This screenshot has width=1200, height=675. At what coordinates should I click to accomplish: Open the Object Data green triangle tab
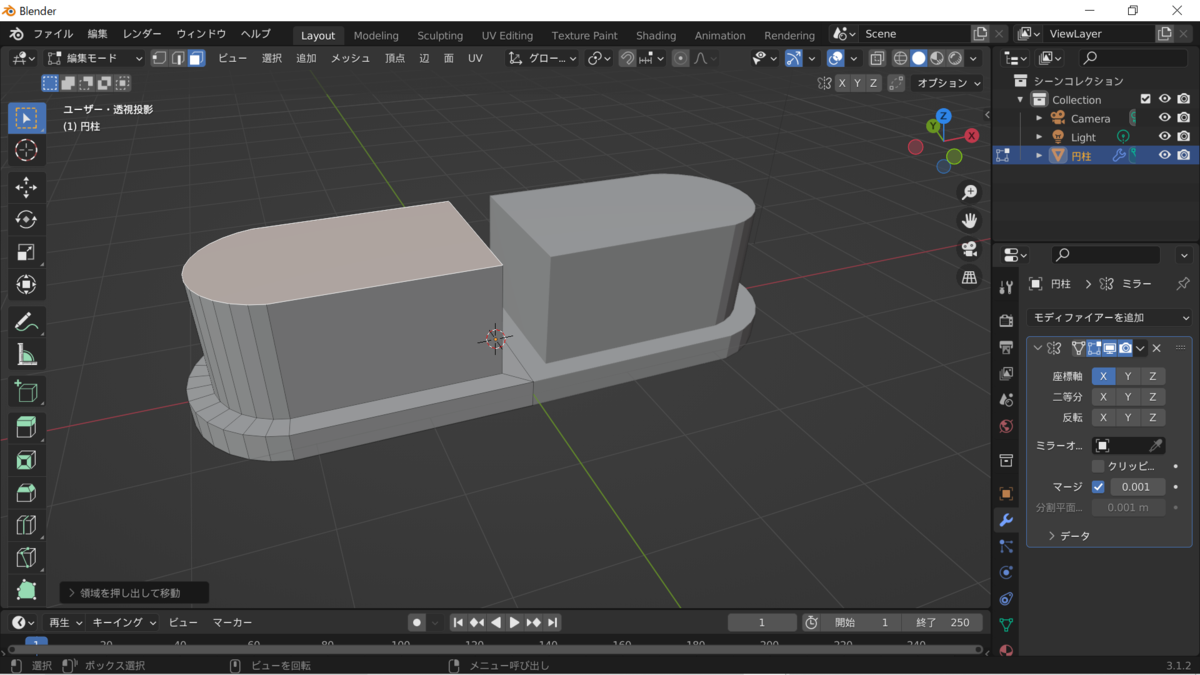(x=1006, y=625)
